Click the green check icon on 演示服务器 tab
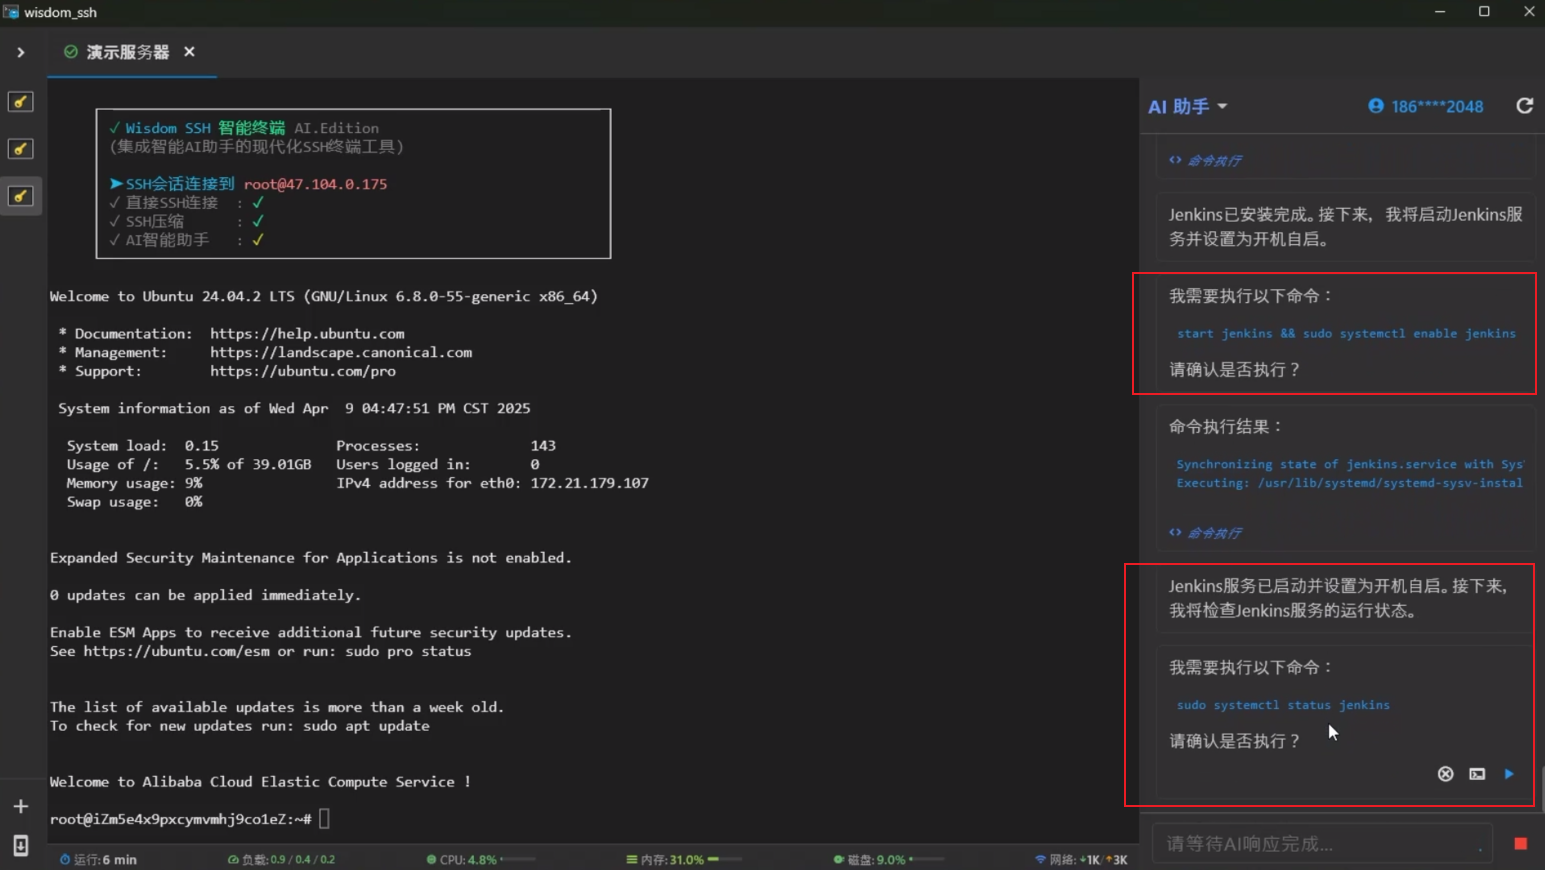1545x870 pixels. 71,52
